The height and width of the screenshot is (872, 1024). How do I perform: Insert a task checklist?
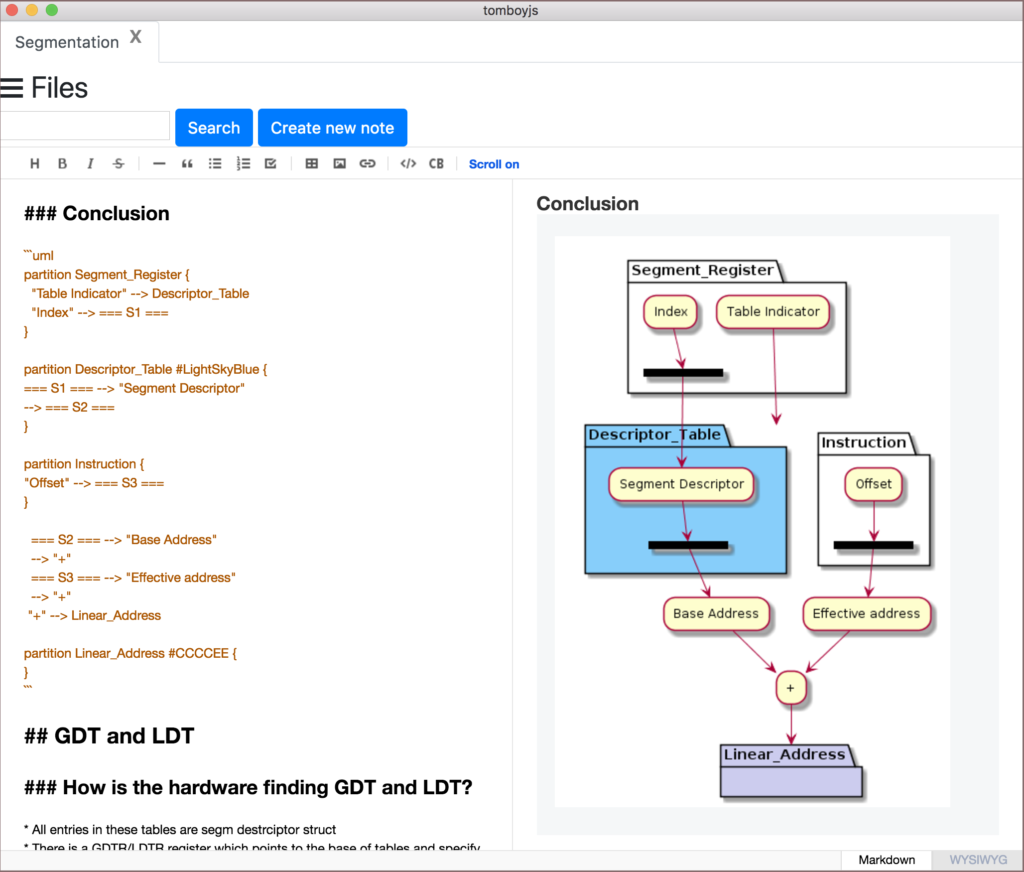[270, 164]
